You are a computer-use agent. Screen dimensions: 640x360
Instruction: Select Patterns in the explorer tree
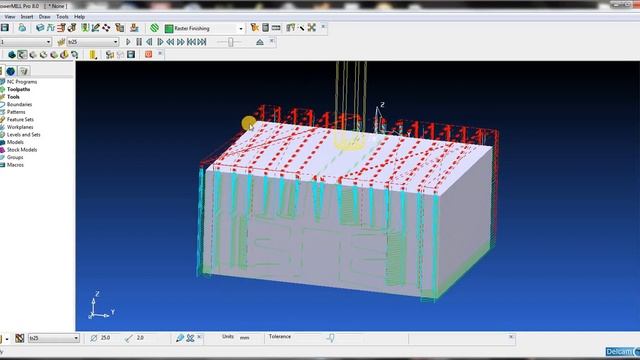click(x=16, y=112)
